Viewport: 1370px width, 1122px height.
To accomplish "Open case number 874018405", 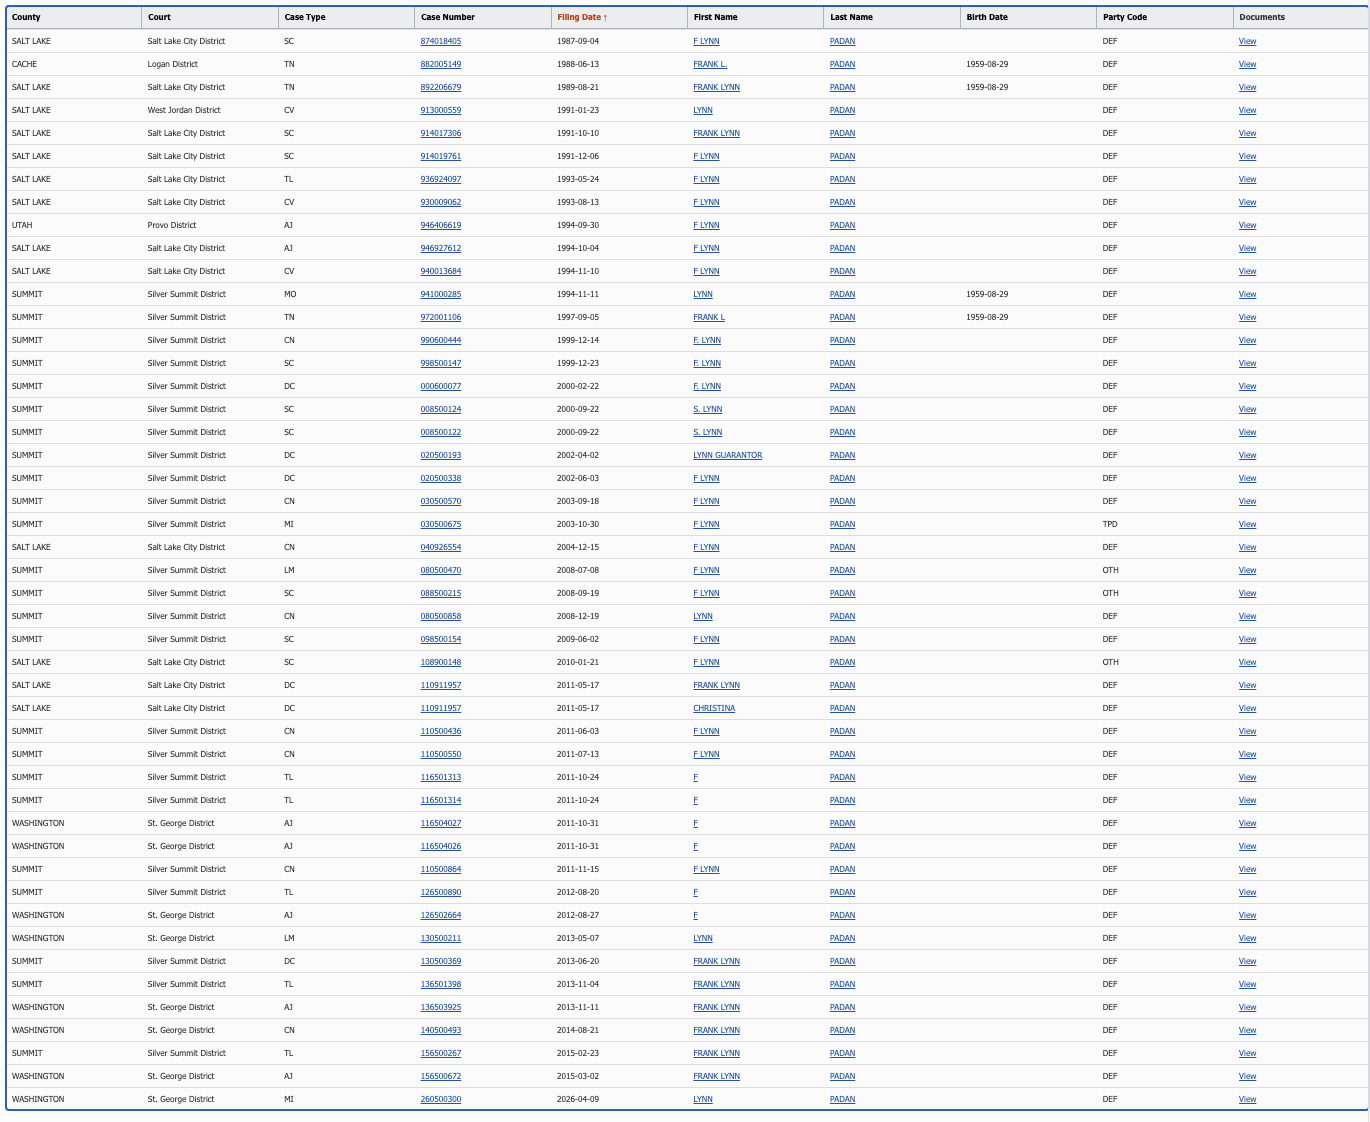I will (x=440, y=41).
